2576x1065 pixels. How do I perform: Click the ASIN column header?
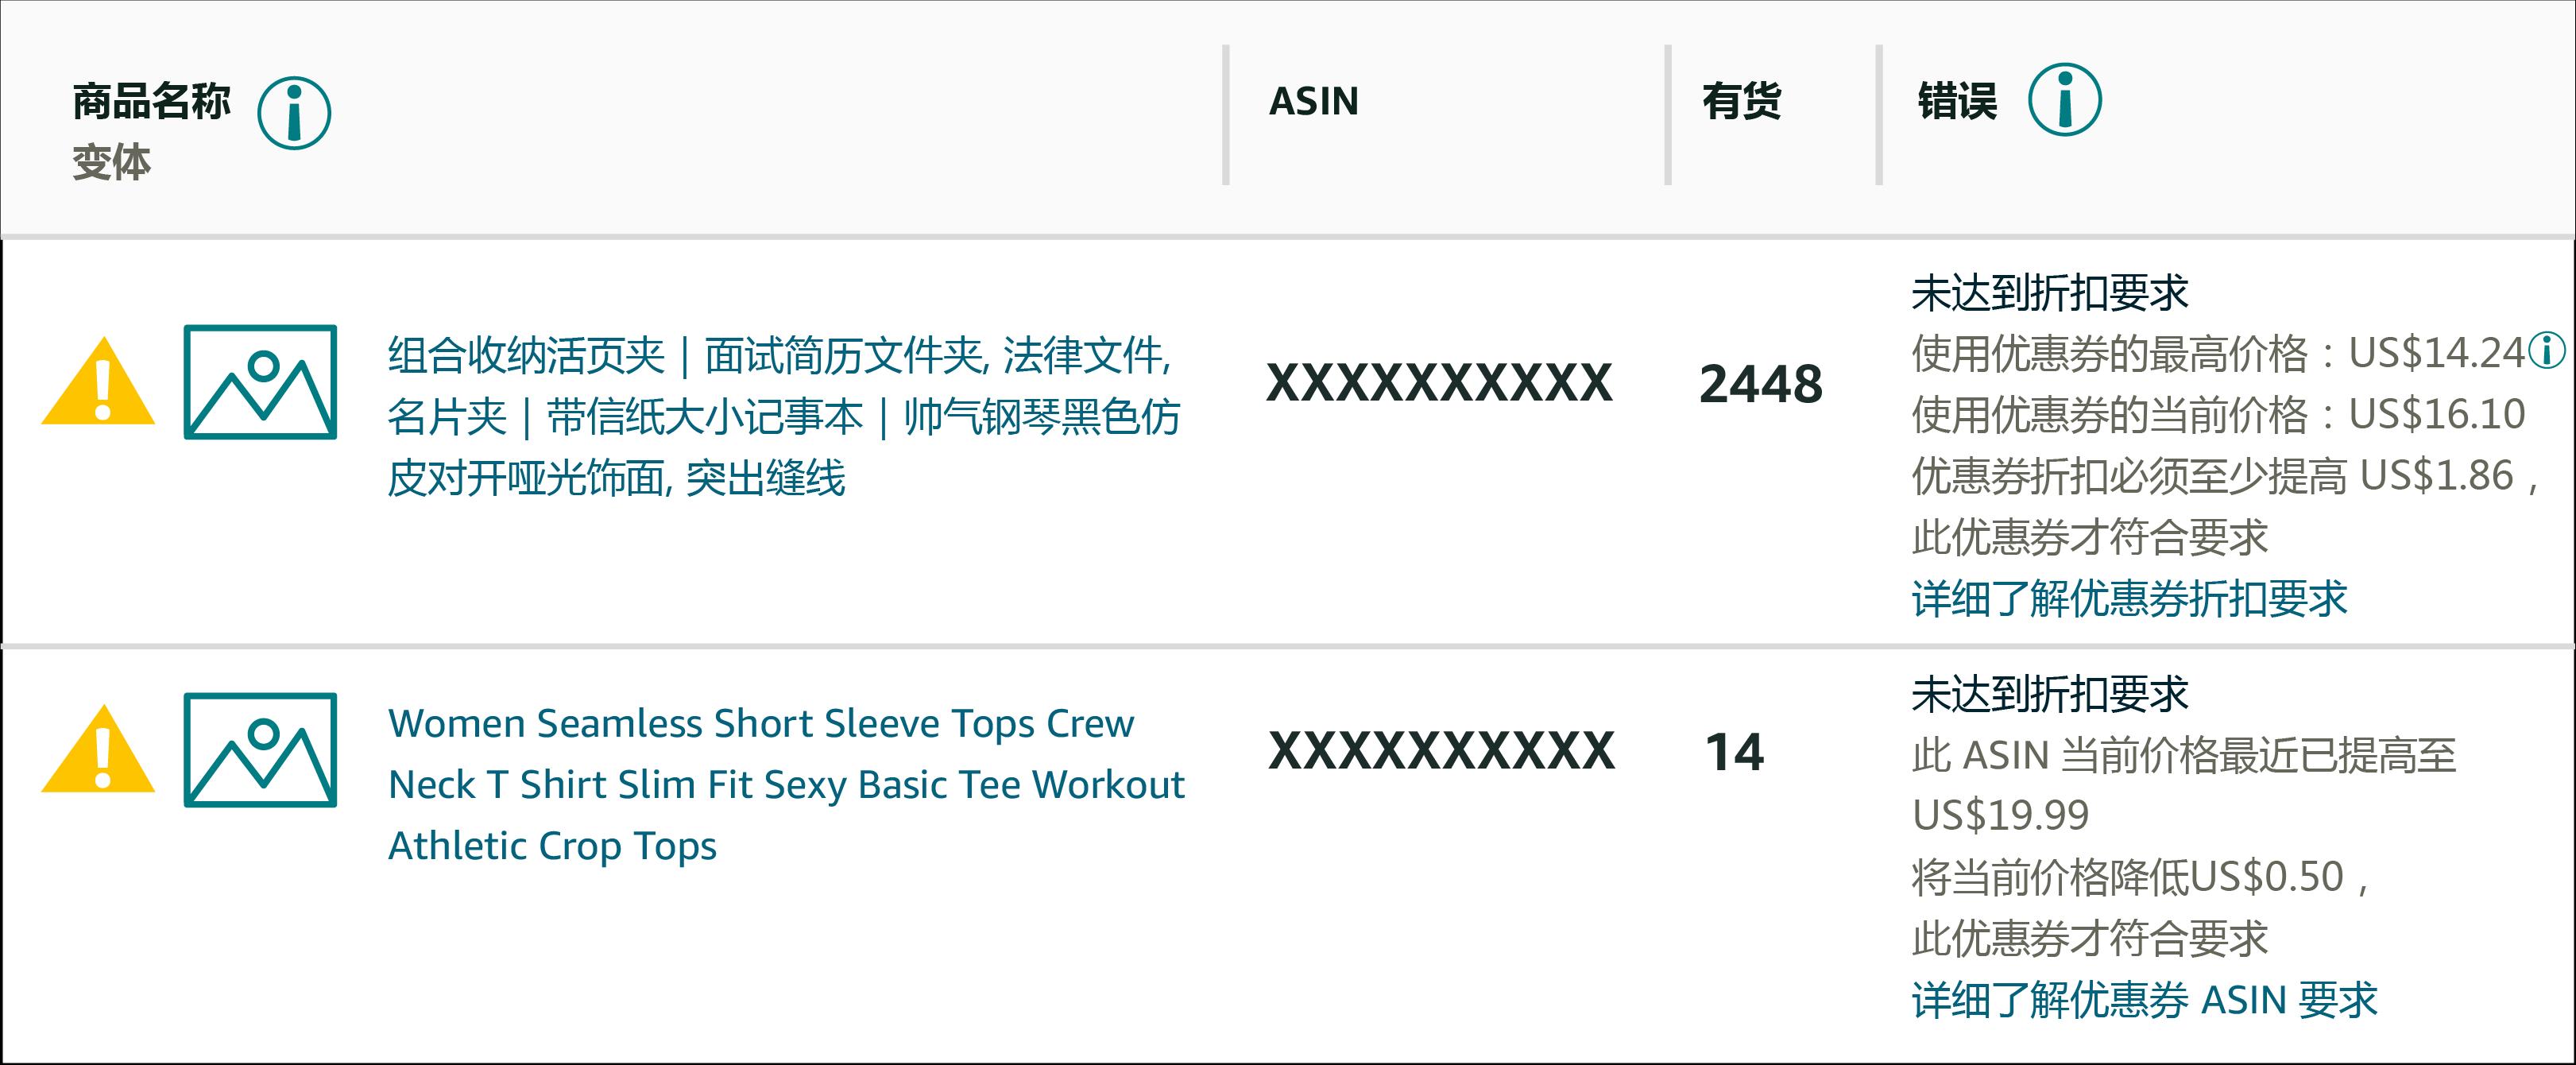point(1313,101)
